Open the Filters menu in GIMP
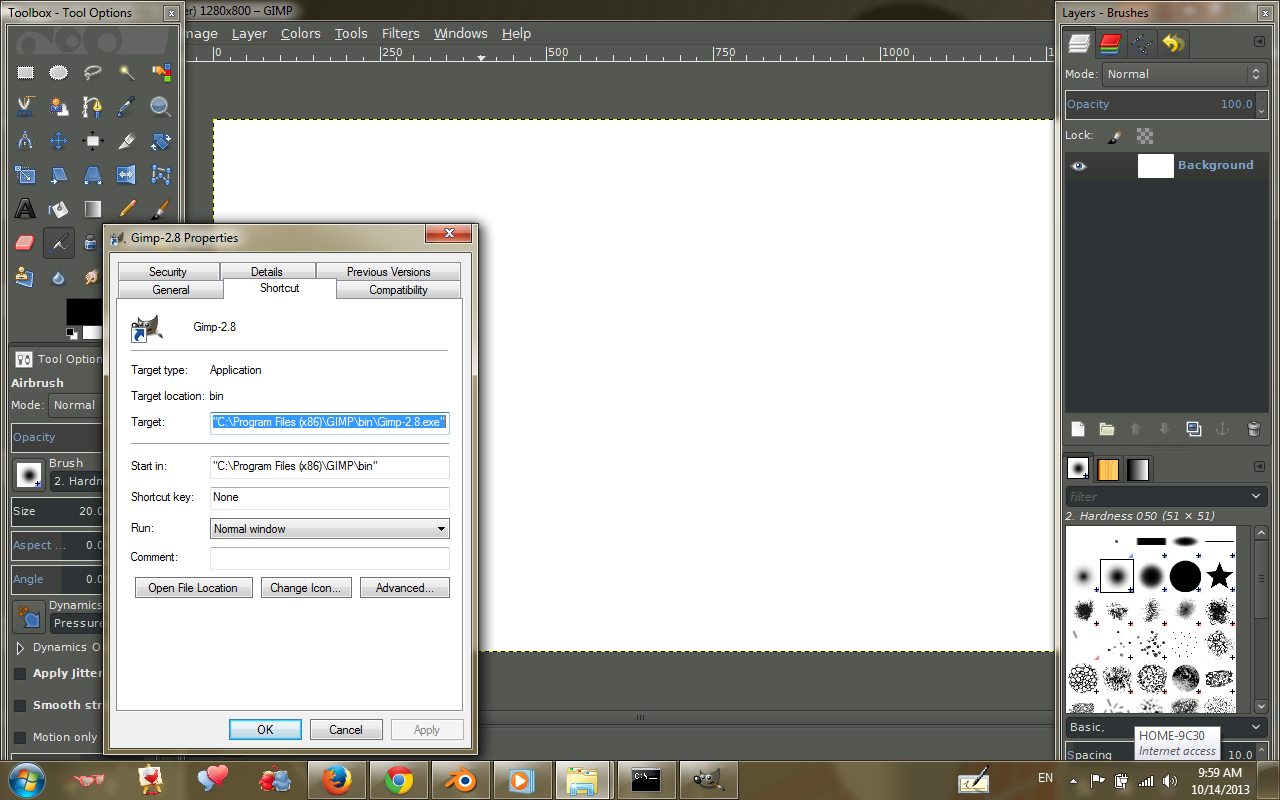 click(x=400, y=33)
